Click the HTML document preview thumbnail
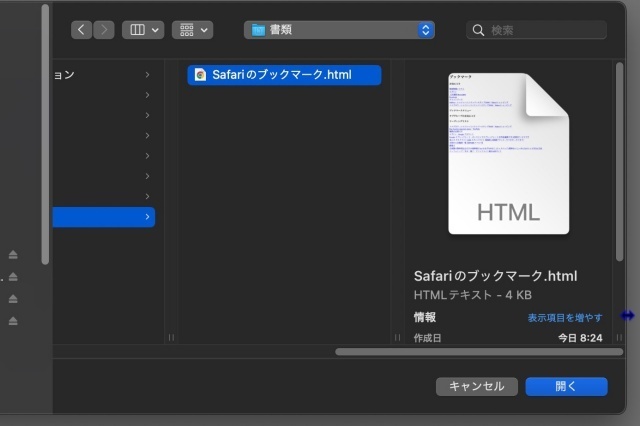This screenshot has height=426, width=640. click(x=508, y=154)
